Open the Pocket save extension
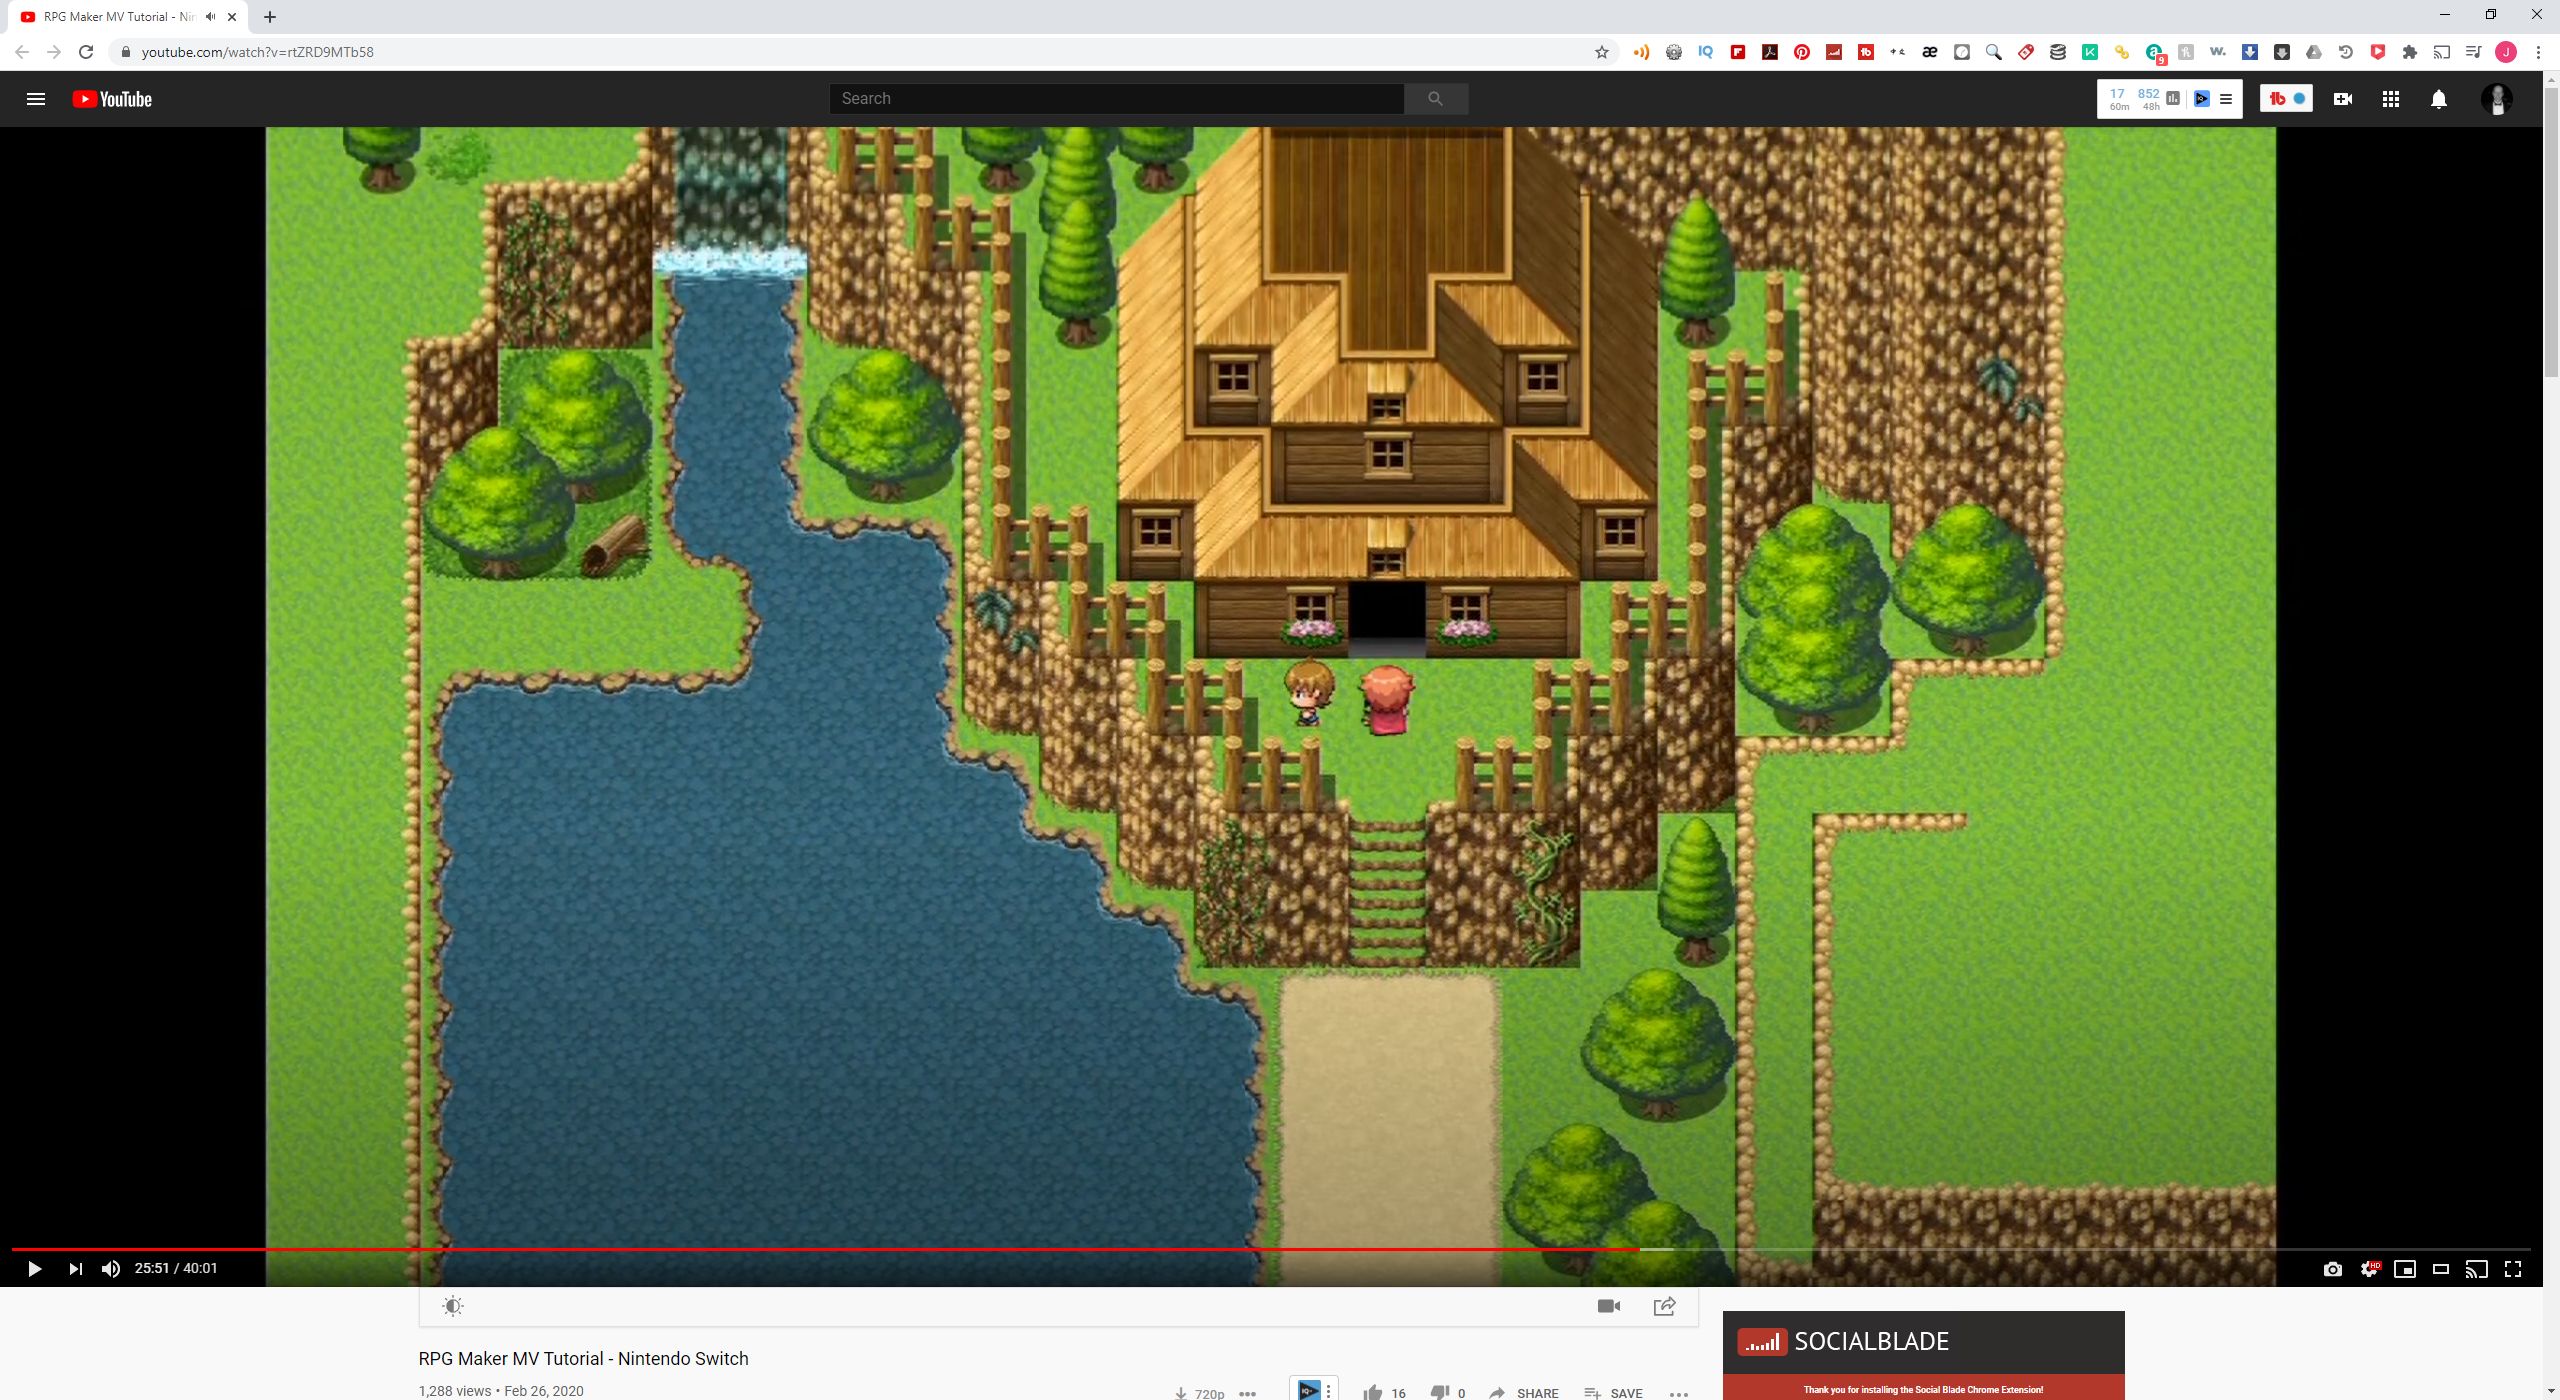 [2378, 52]
